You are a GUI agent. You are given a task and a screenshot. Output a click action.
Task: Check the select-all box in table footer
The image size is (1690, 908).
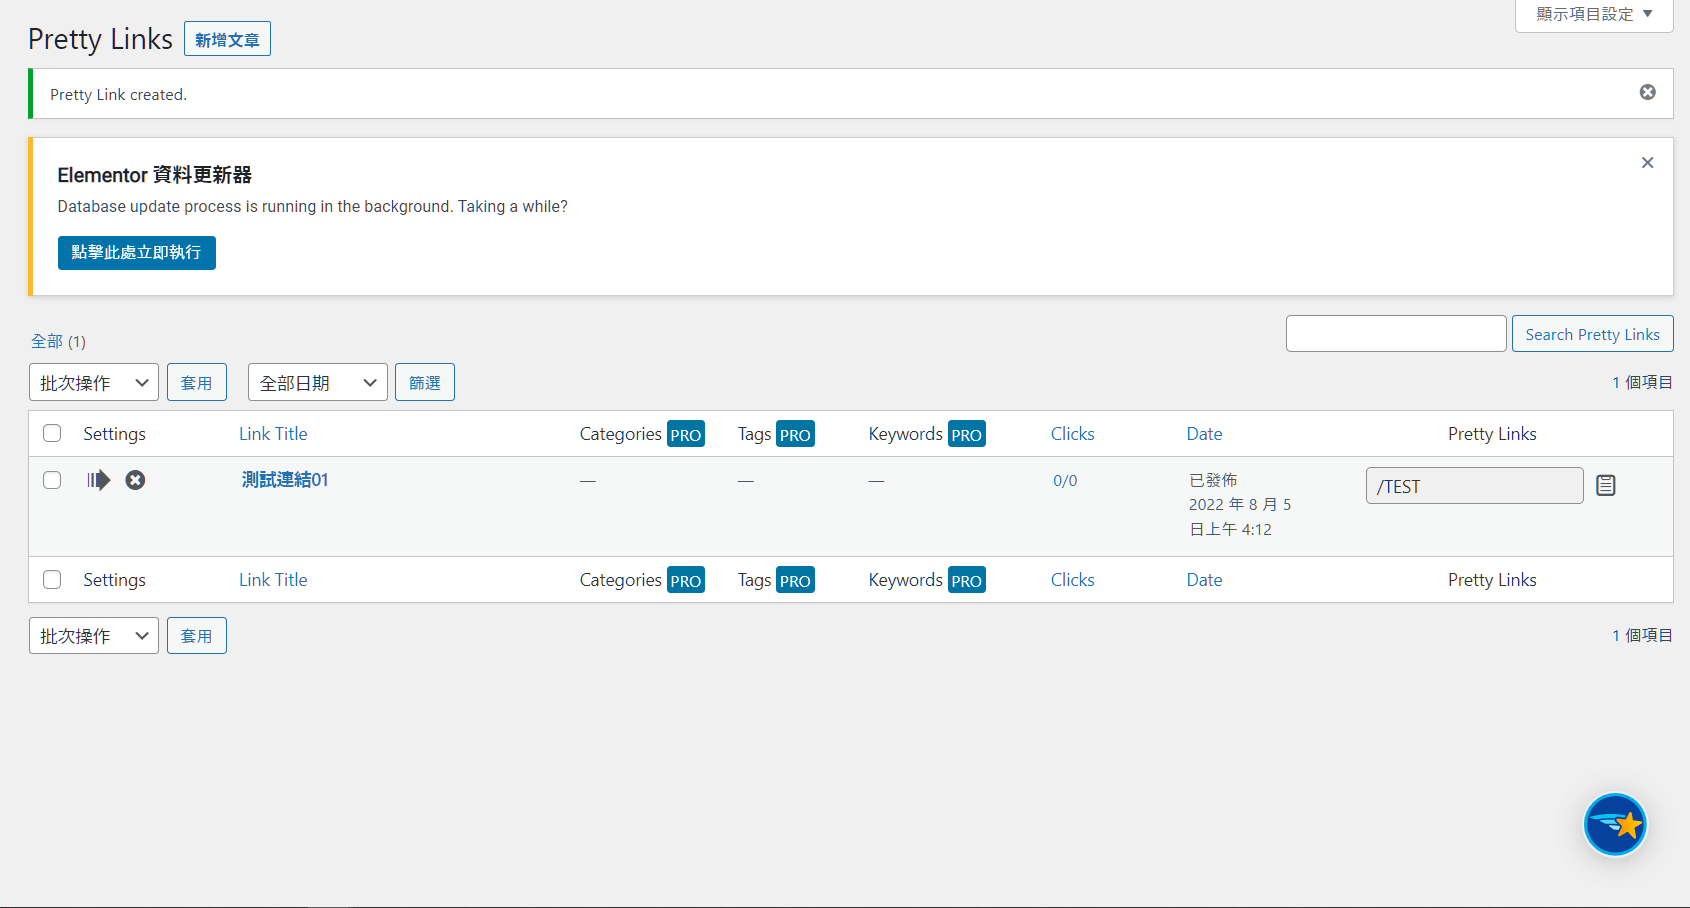(52, 579)
